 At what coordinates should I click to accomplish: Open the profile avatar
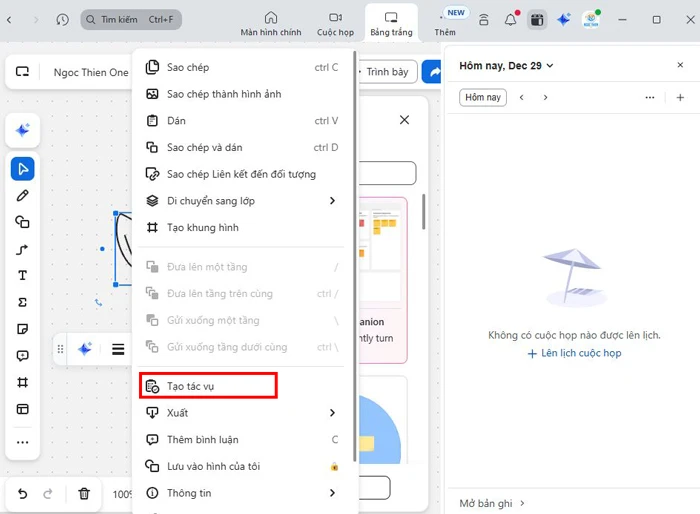(591, 20)
